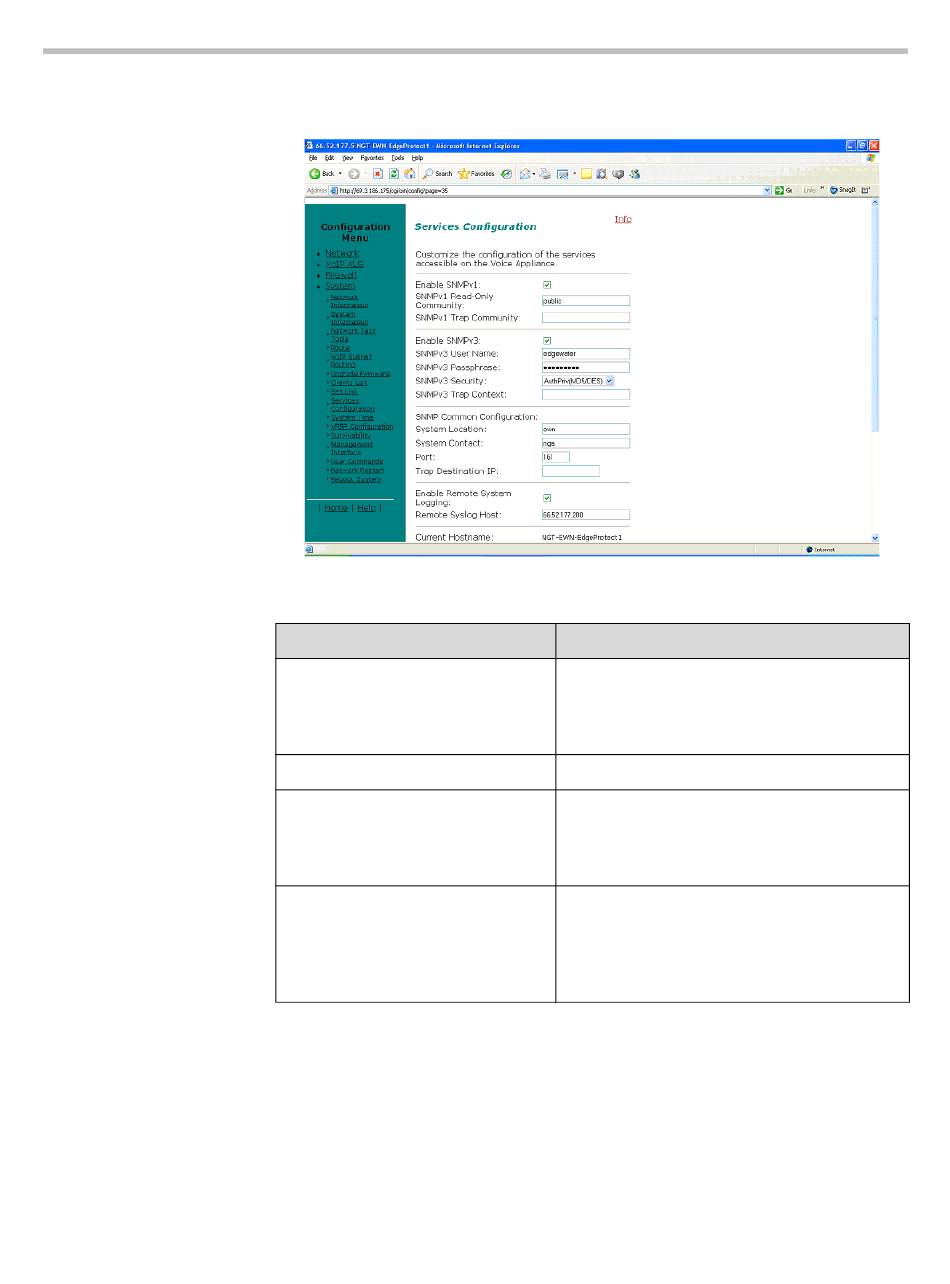Open the User Commands link
The image size is (950, 1284).
coord(356,462)
